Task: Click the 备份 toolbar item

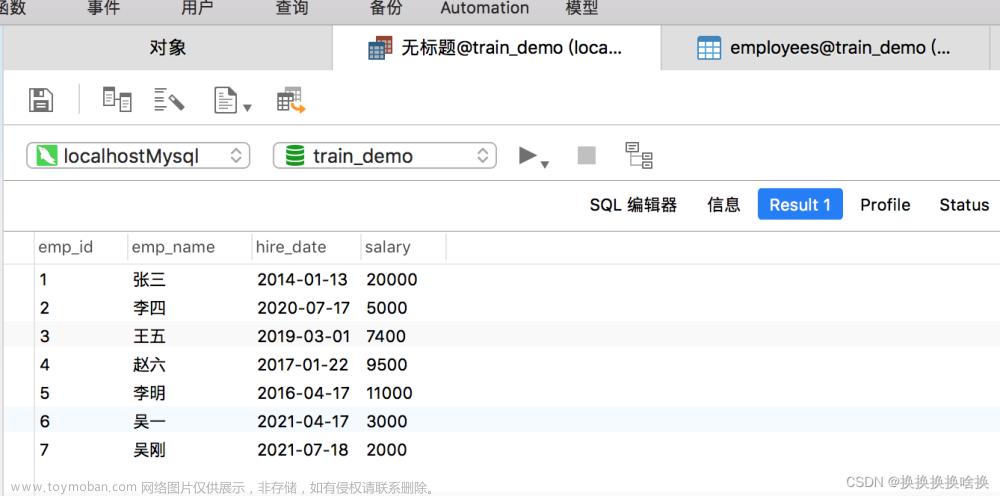Action: [386, 8]
